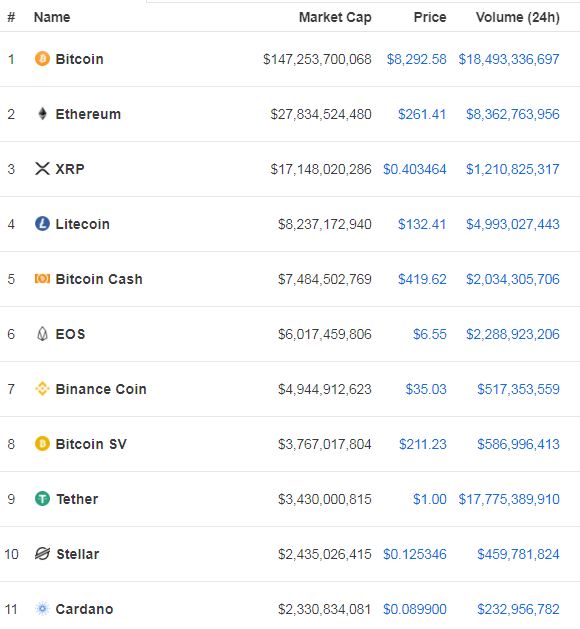Sort by the Price column header

click(430, 17)
